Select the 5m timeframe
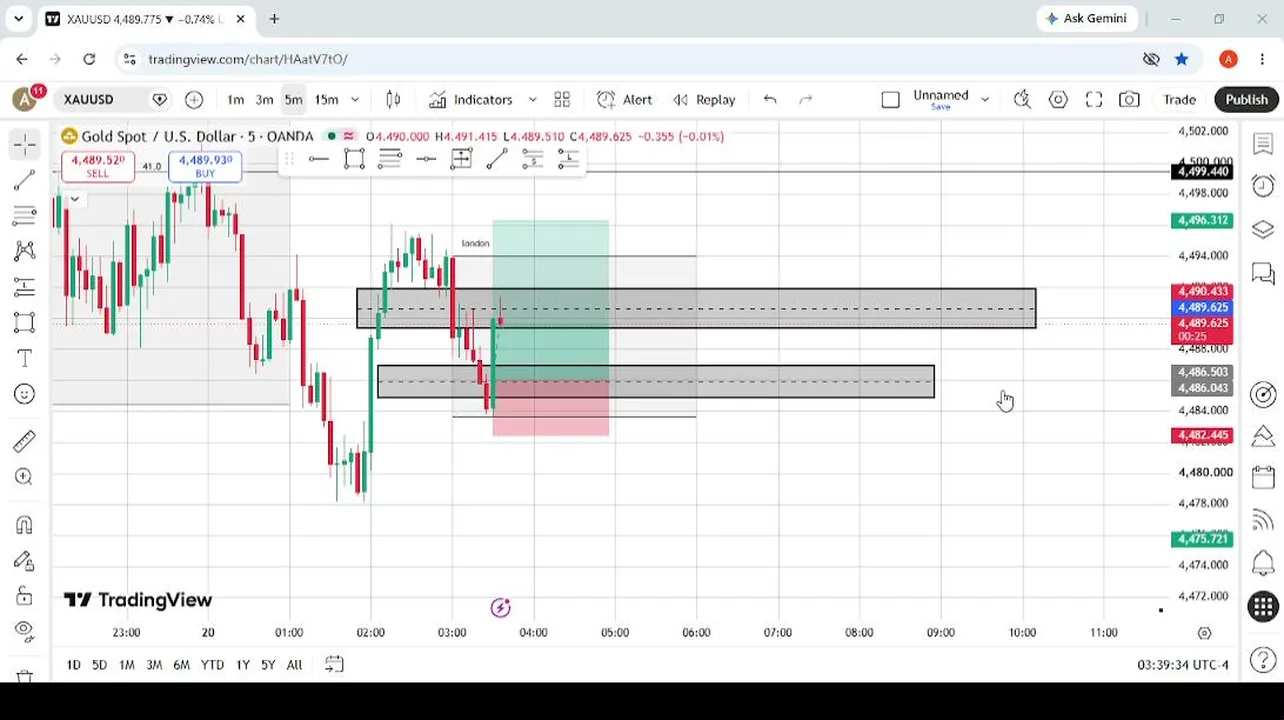Viewport: 1284px width, 720px height. tap(293, 99)
